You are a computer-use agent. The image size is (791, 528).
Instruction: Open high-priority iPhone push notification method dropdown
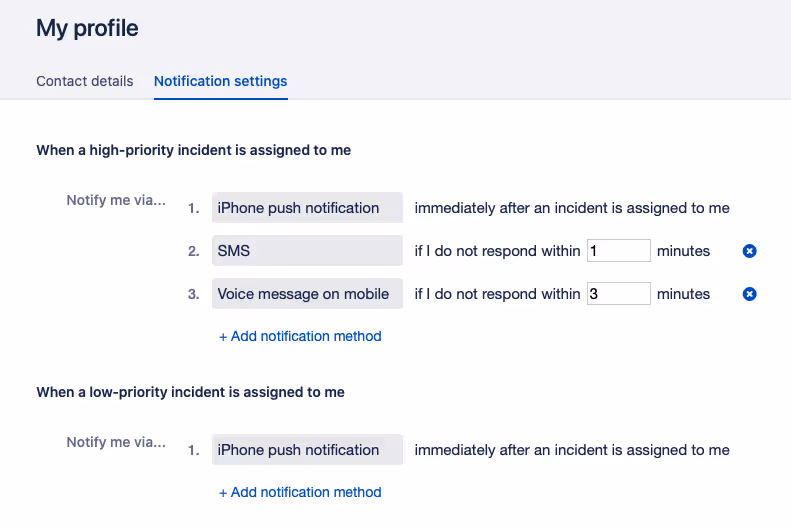click(307, 208)
